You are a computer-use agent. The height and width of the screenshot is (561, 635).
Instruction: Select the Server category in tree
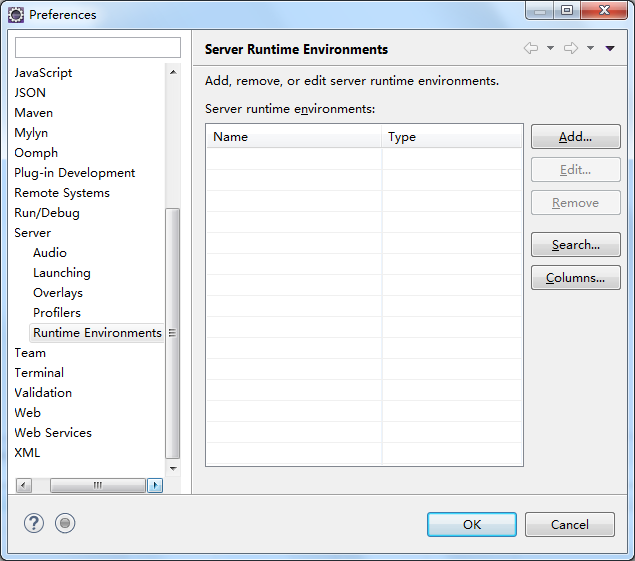33,233
